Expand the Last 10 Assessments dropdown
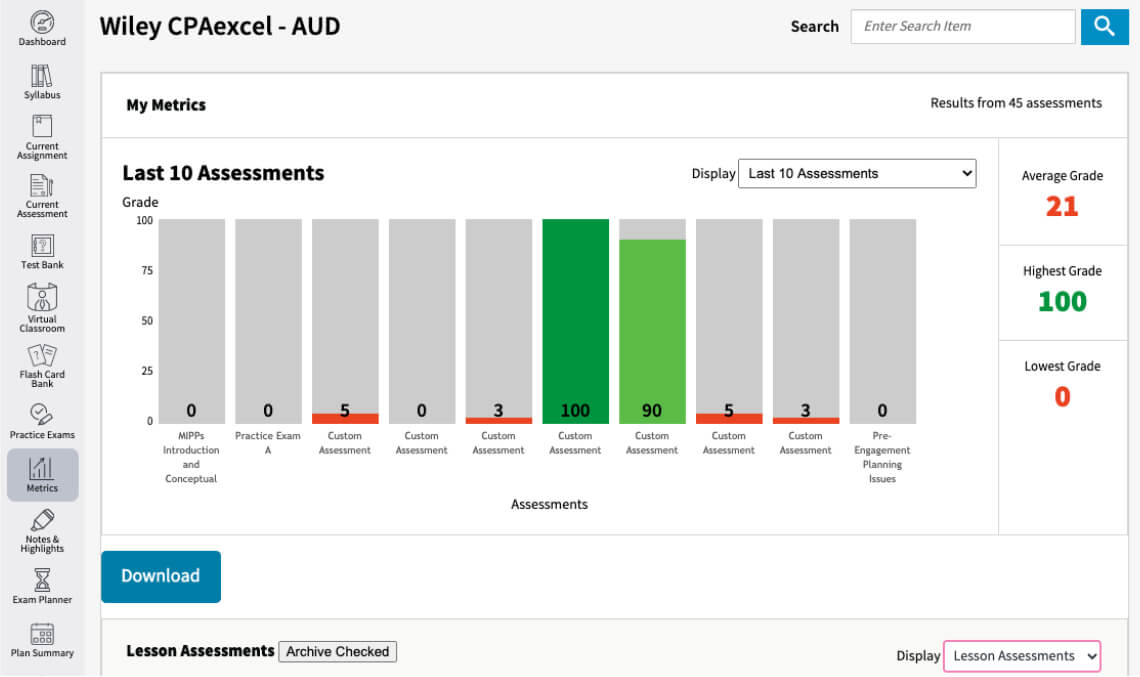This screenshot has height=677, width=1140. pyautogui.click(x=856, y=173)
